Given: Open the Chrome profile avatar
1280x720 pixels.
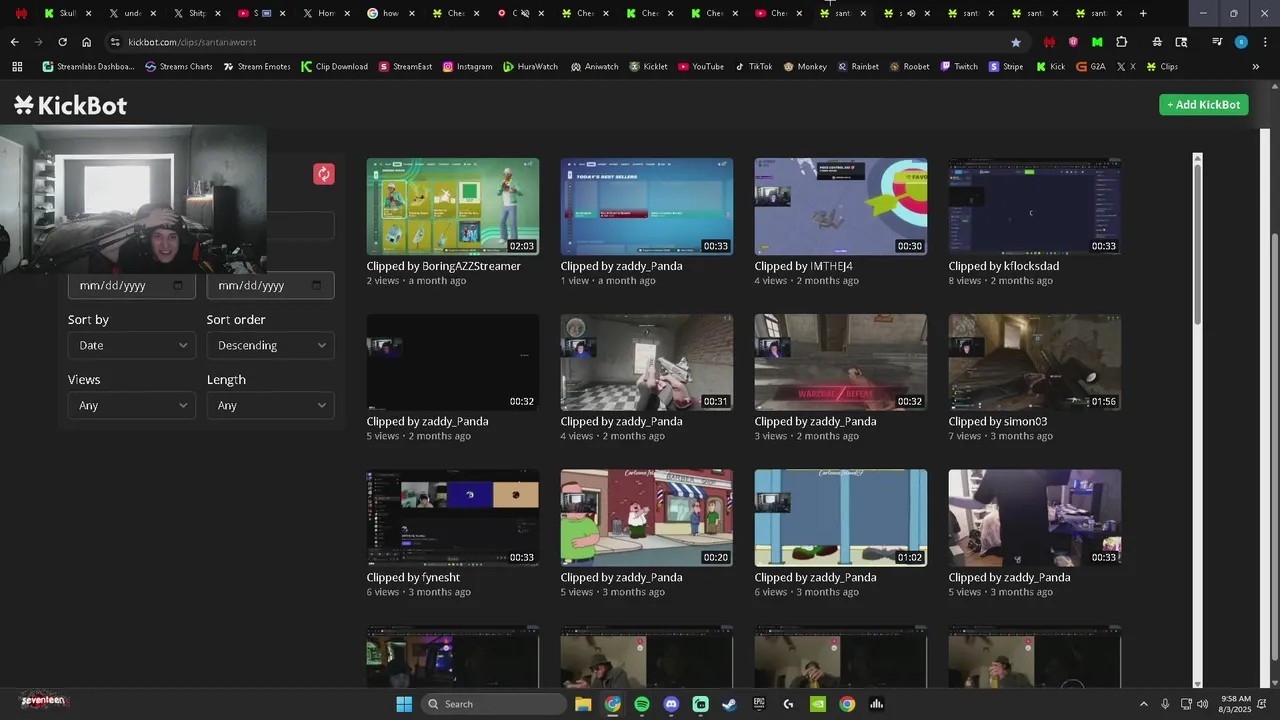Looking at the screenshot, I should [1241, 42].
